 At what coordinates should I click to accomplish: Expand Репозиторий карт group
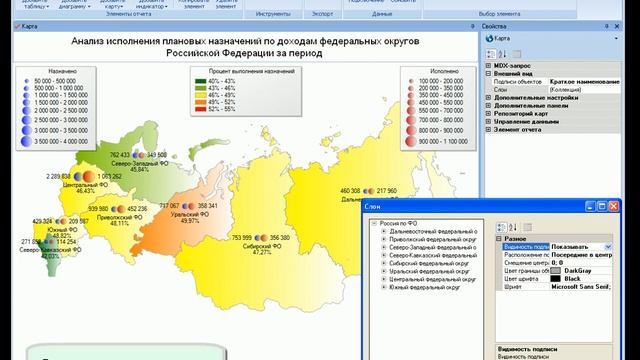(x=488, y=113)
